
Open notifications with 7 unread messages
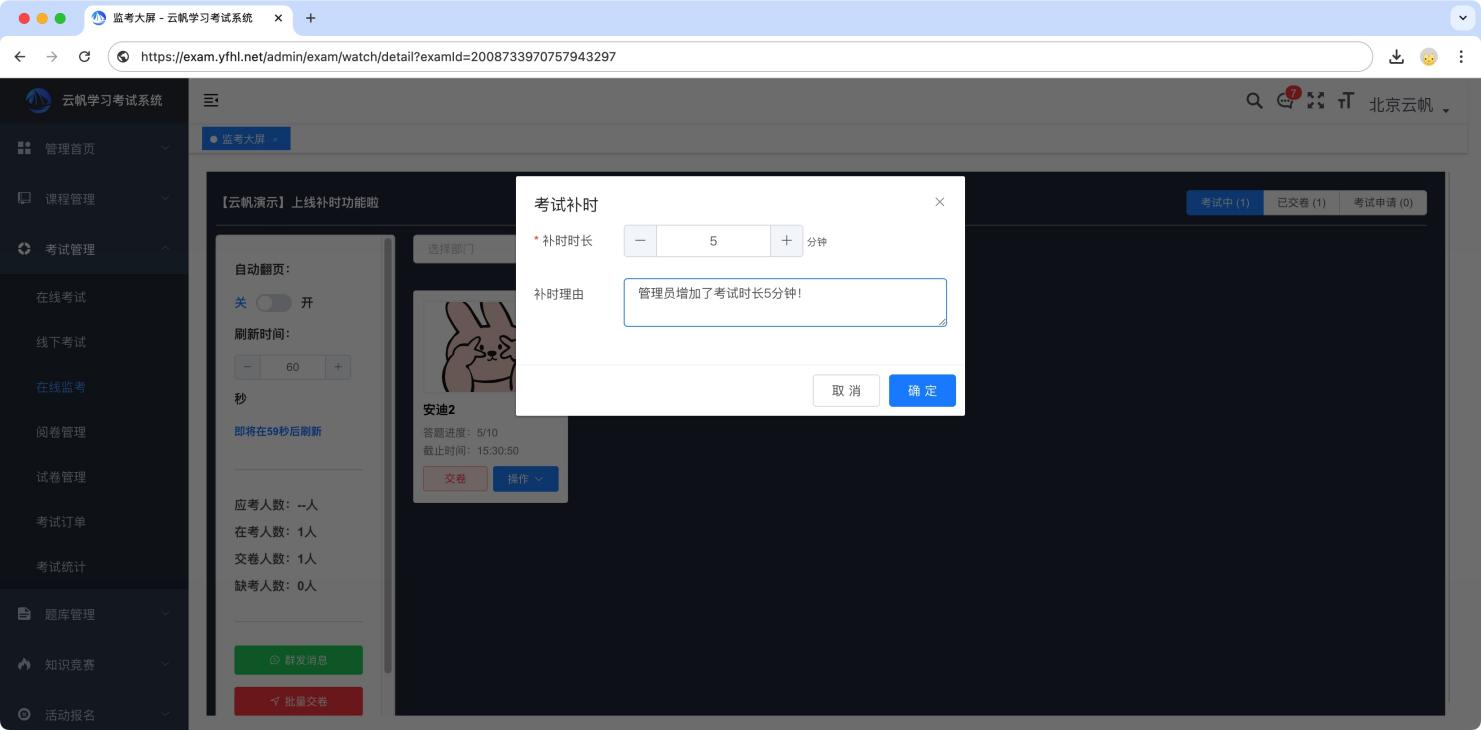(1285, 102)
